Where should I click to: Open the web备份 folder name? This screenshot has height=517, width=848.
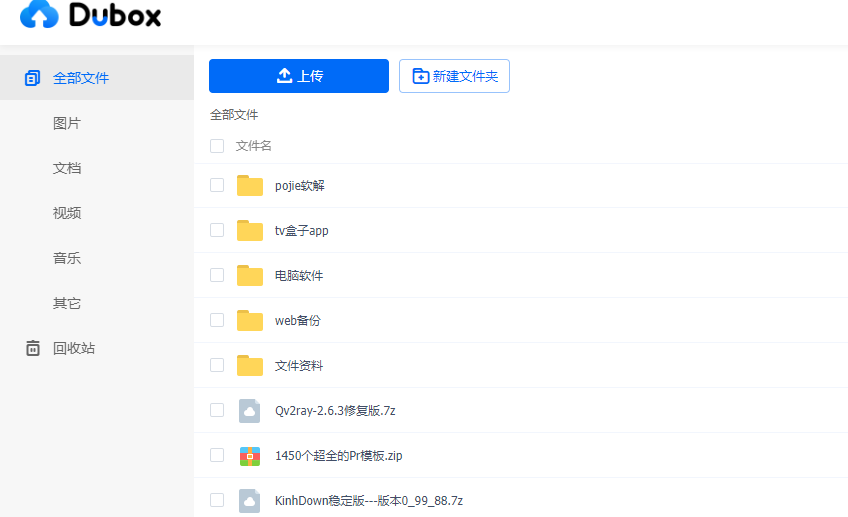297,320
